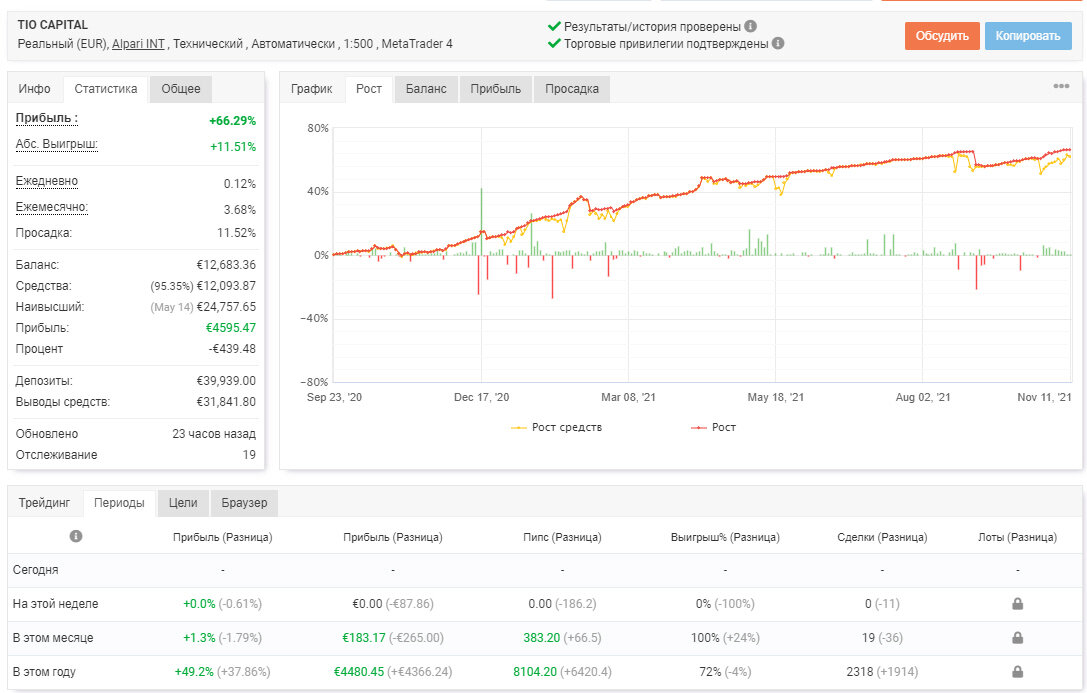Toggle the Рост legend series

(x=713, y=428)
